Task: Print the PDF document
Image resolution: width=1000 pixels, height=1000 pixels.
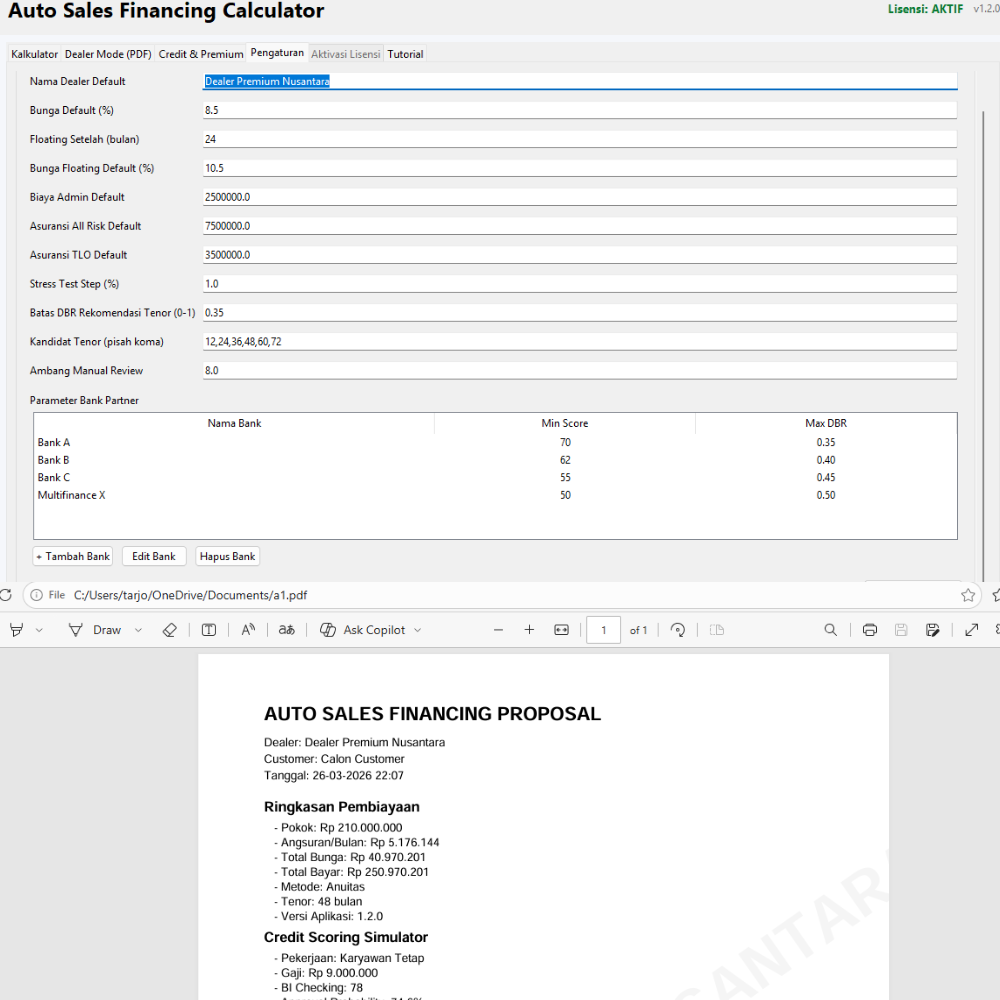Action: click(x=869, y=630)
